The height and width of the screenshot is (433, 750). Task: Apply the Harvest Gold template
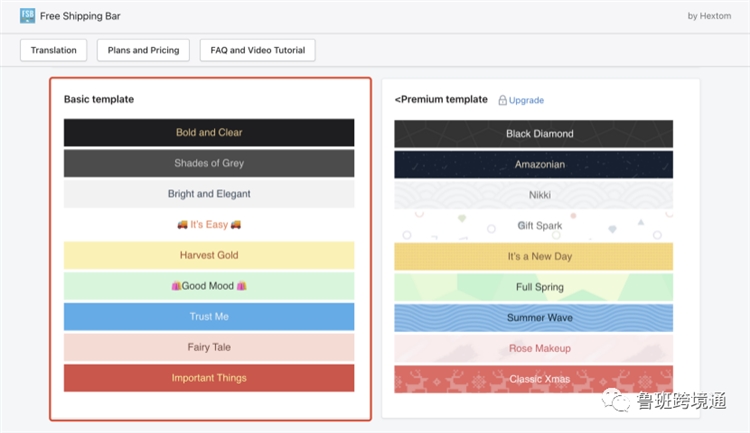[209, 256]
